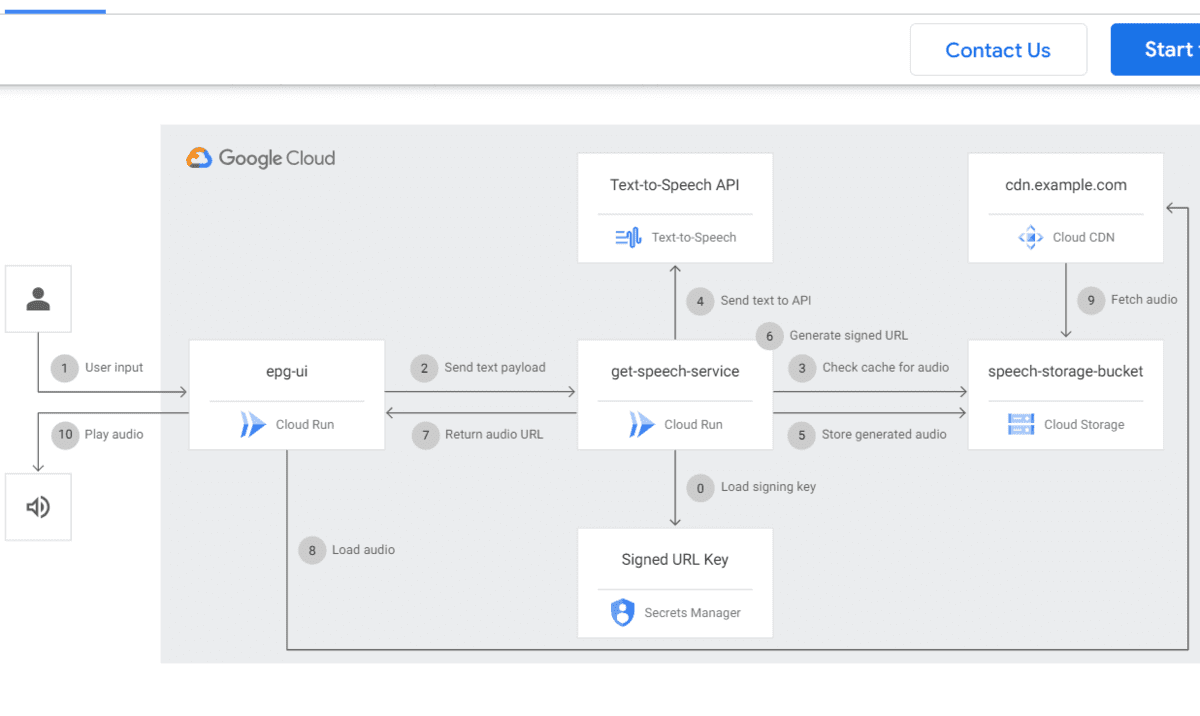Click the step 4 Send text to API marker
This screenshot has width=1200, height=716.
[x=700, y=301]
